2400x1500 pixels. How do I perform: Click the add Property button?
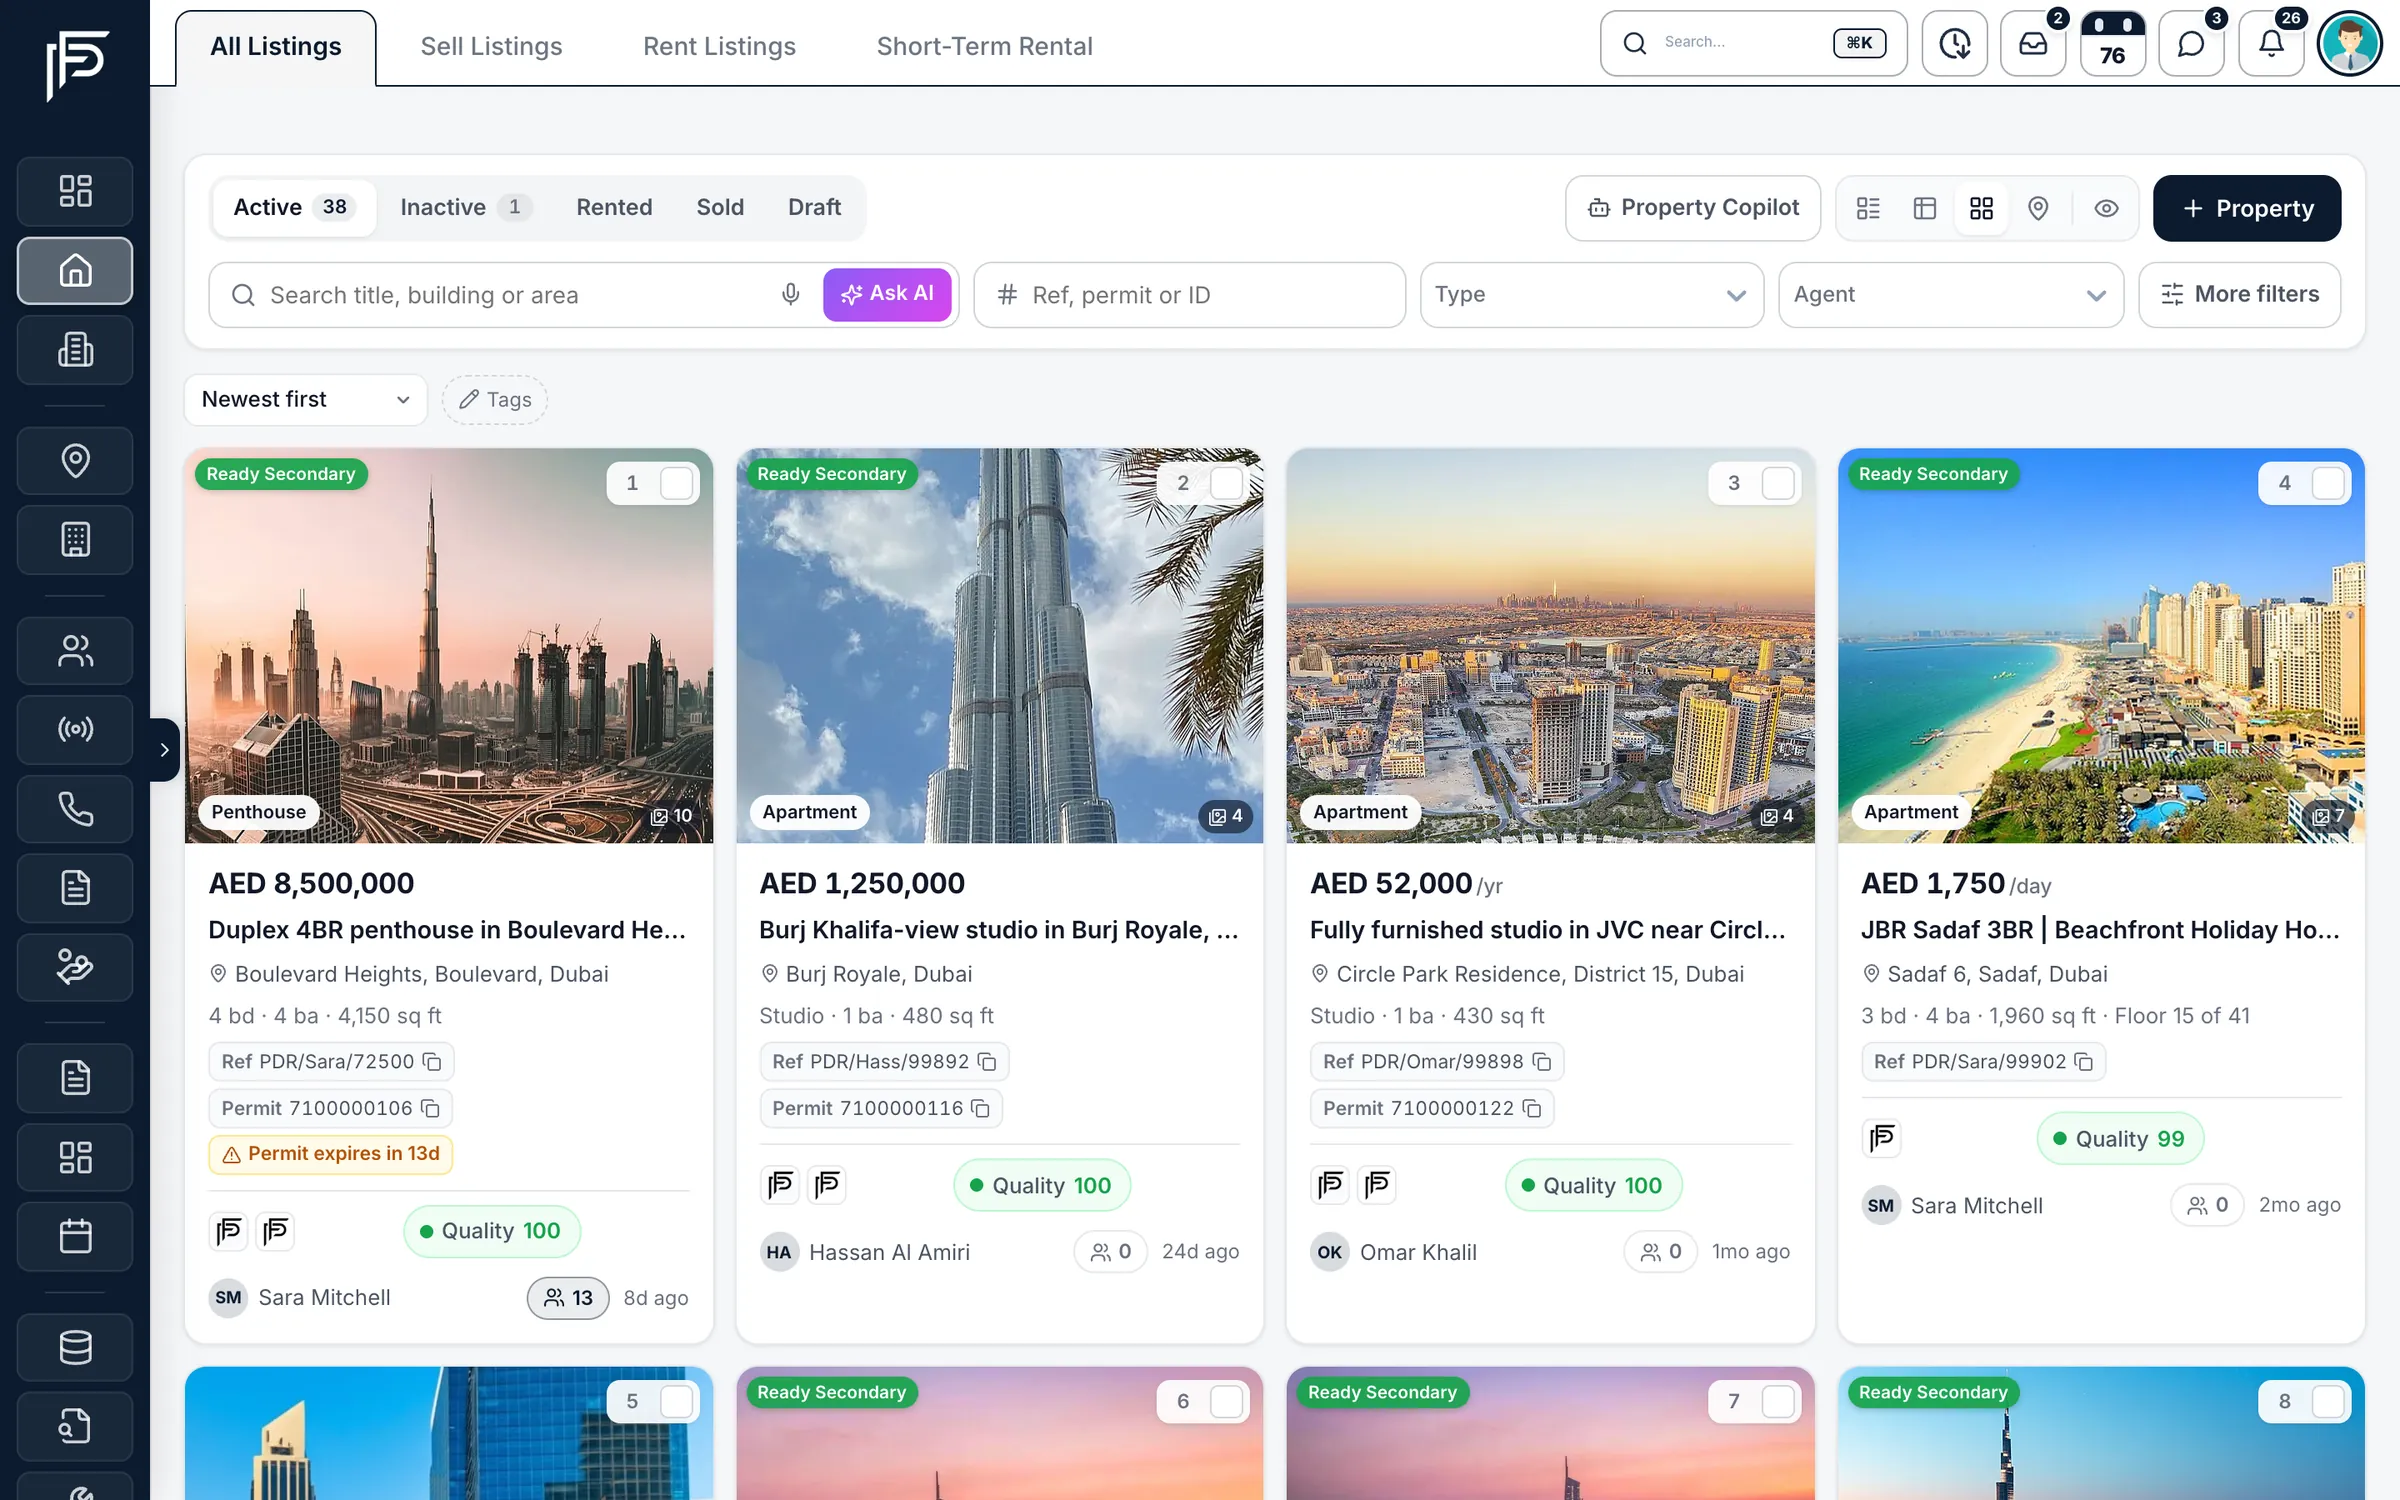(2247, 208)
